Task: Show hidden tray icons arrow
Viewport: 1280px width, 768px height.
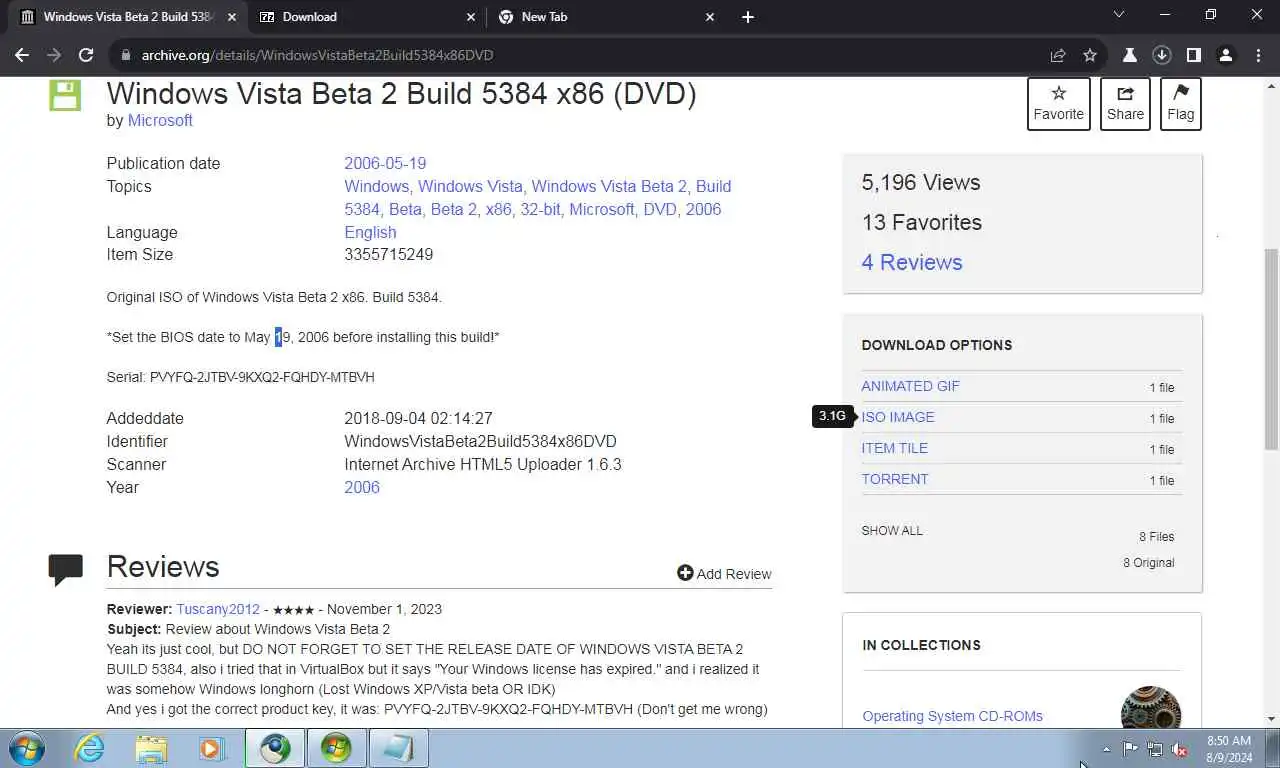Action: coord(1106,749)
